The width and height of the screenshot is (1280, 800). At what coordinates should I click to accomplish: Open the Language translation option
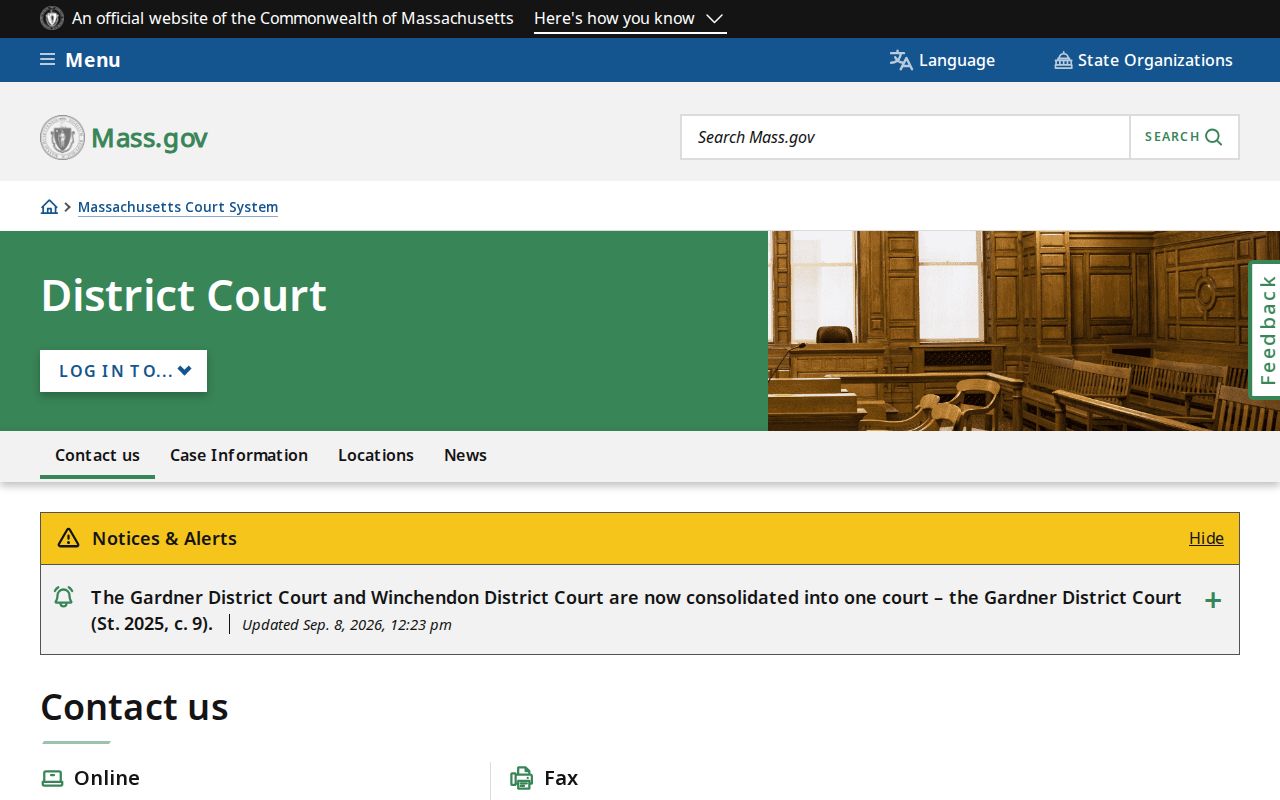(x=942, y=60)
